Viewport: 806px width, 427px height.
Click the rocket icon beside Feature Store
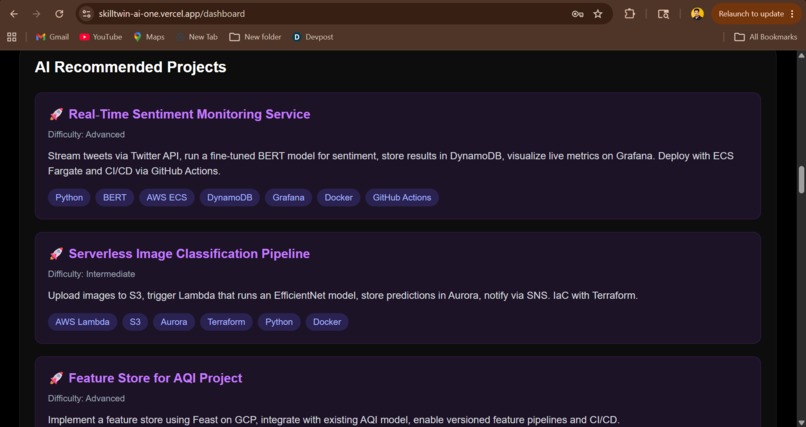[56, 378]
